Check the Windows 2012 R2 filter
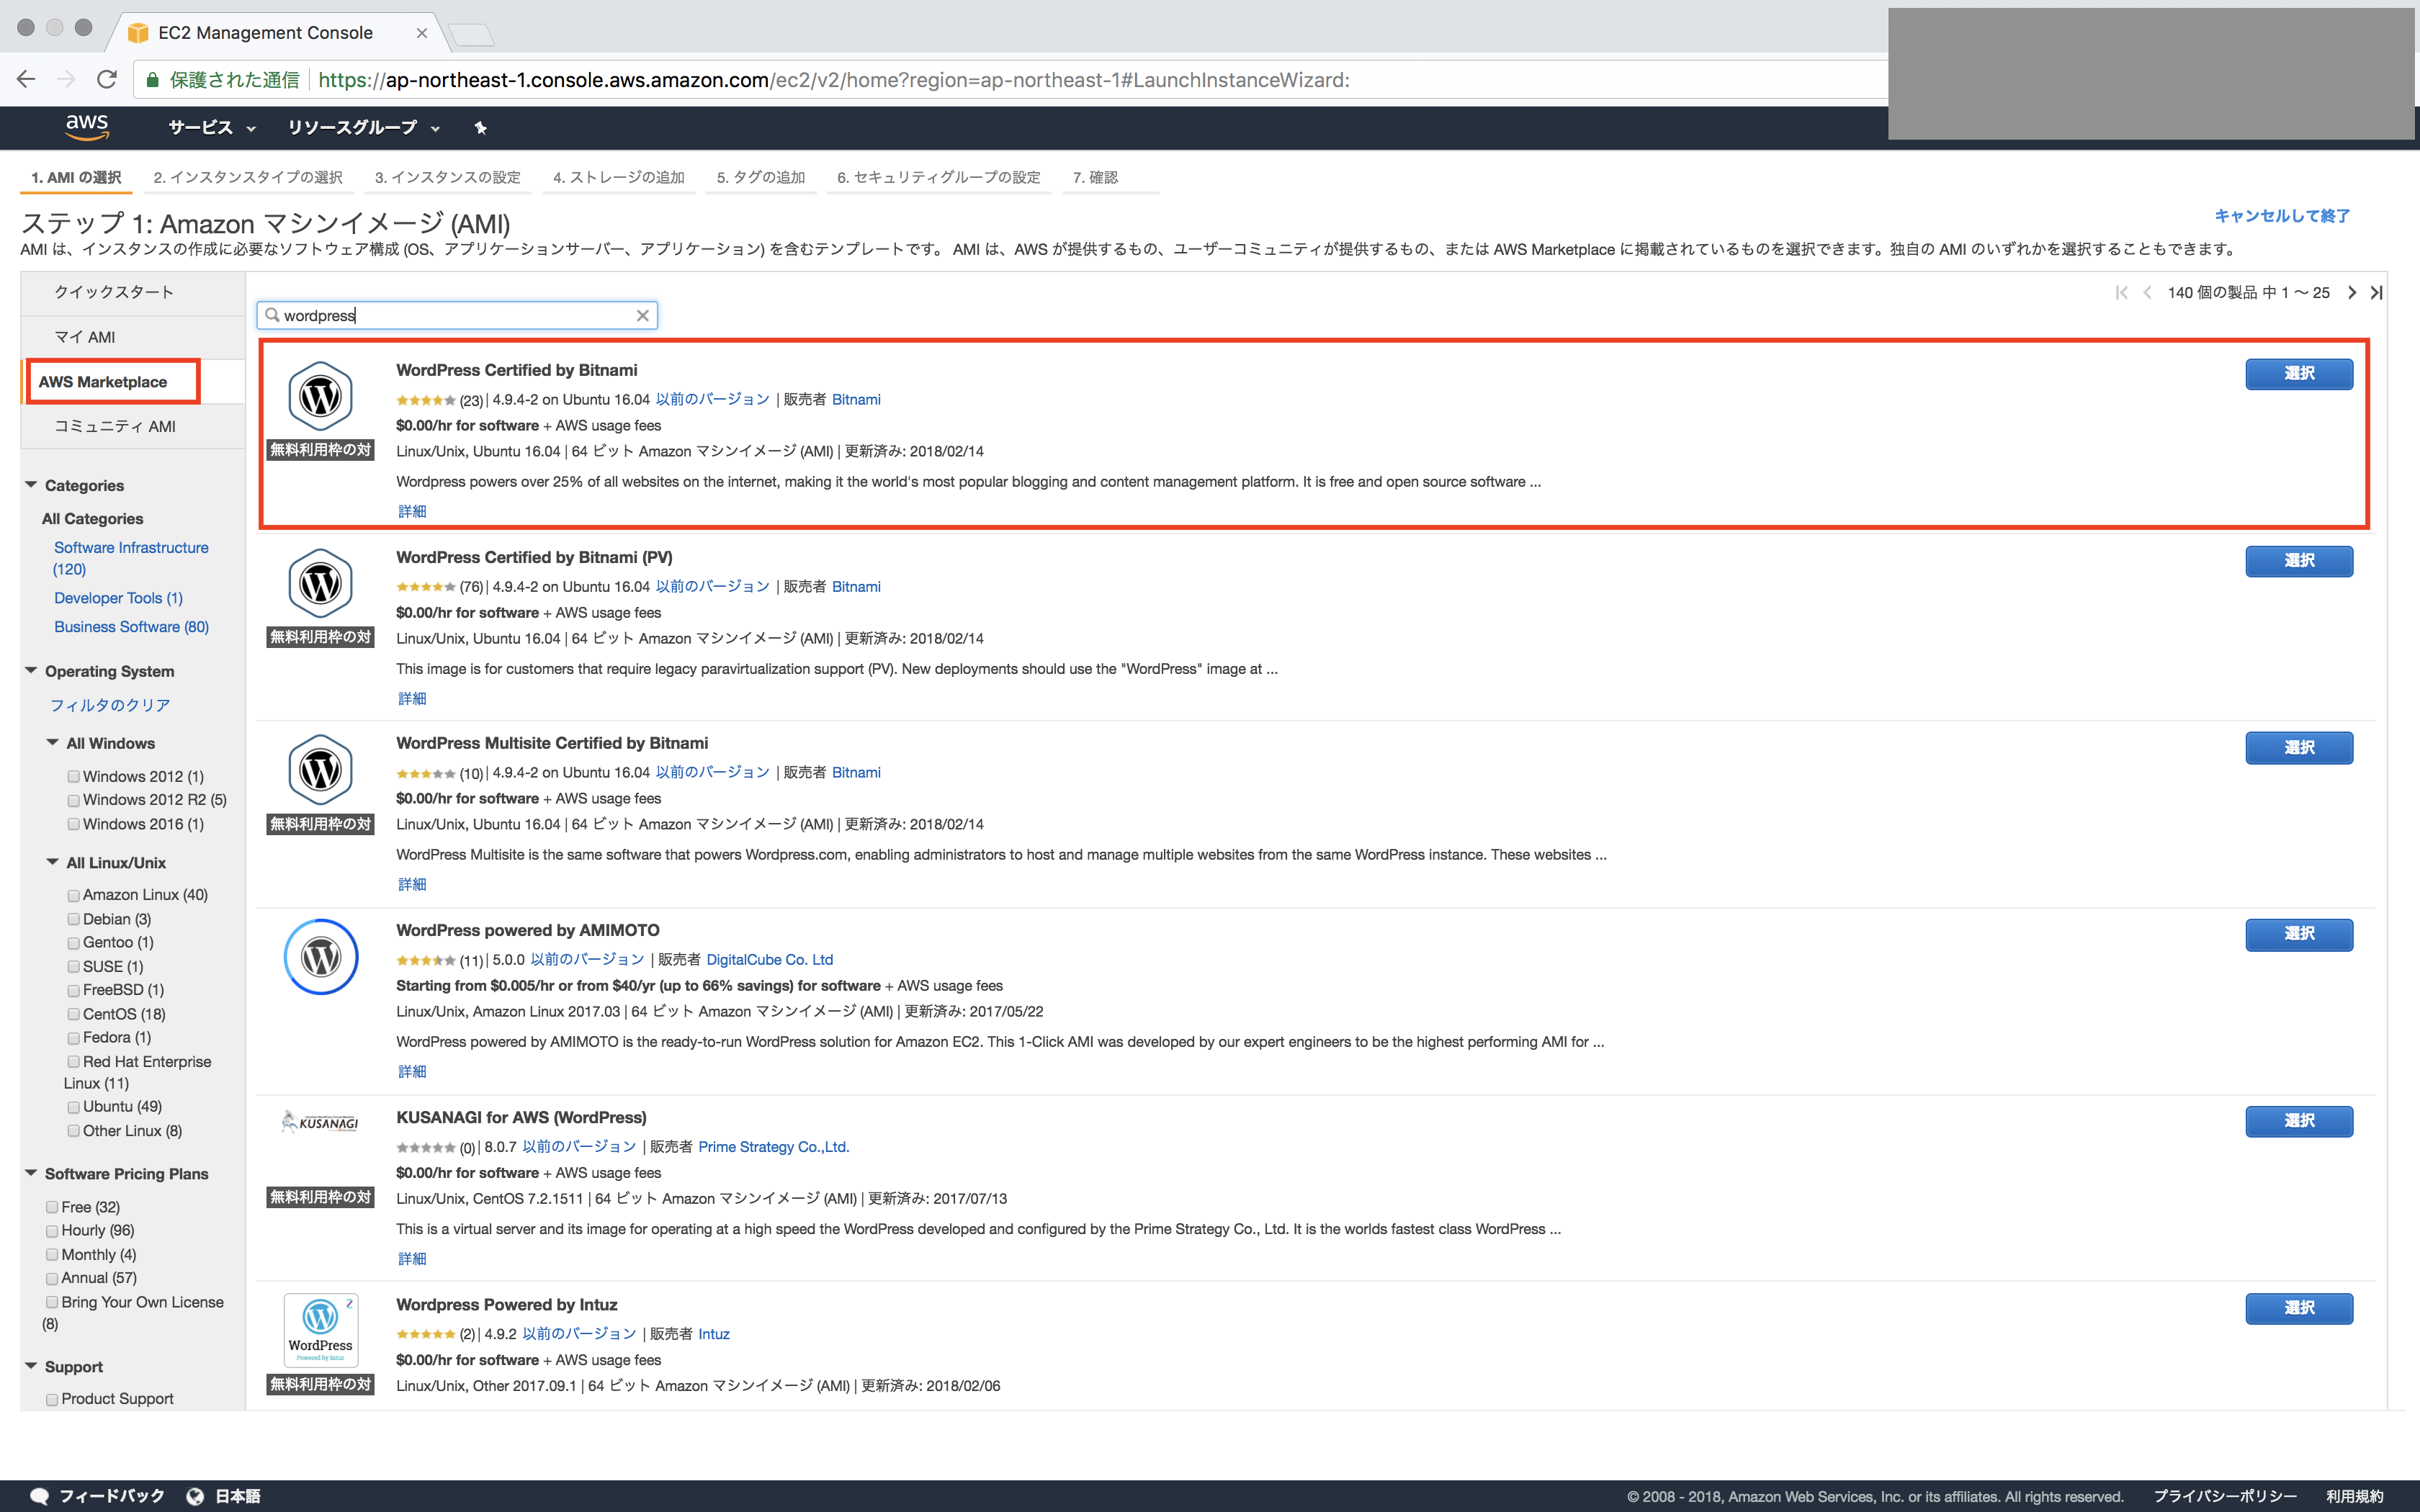Viewport: 2420px width, 1512px height. 73,800
